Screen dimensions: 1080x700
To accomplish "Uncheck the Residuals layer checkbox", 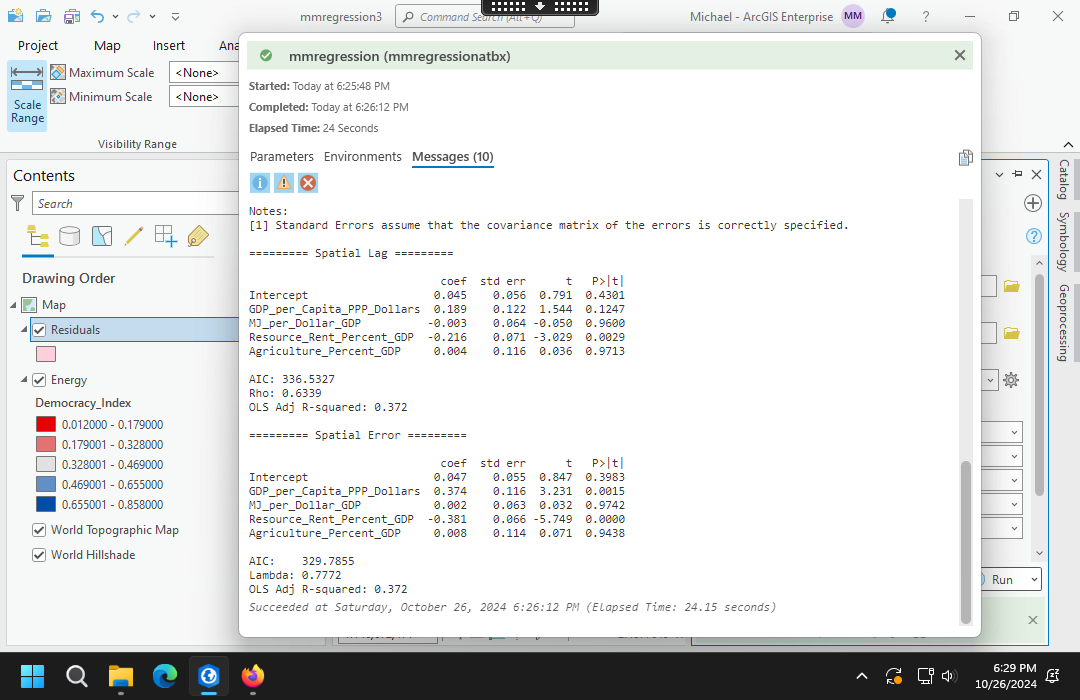I will [39, 330].
